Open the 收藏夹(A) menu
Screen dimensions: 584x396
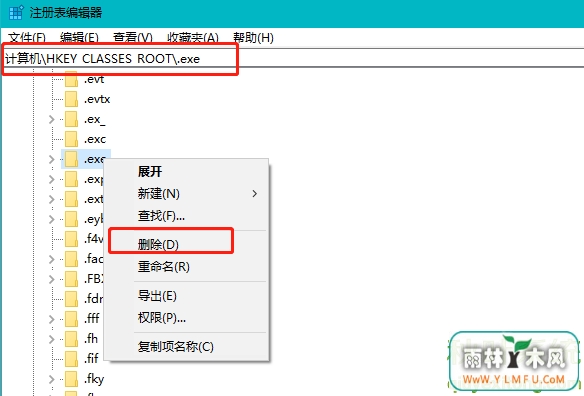pyautogui.click(x=193, y=38)
